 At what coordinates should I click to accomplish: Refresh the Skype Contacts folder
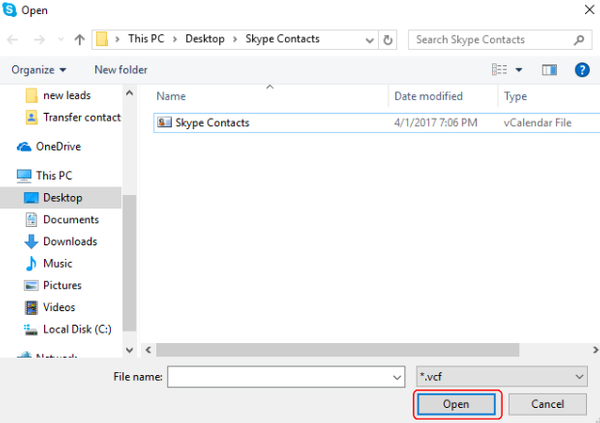(388, 40)
